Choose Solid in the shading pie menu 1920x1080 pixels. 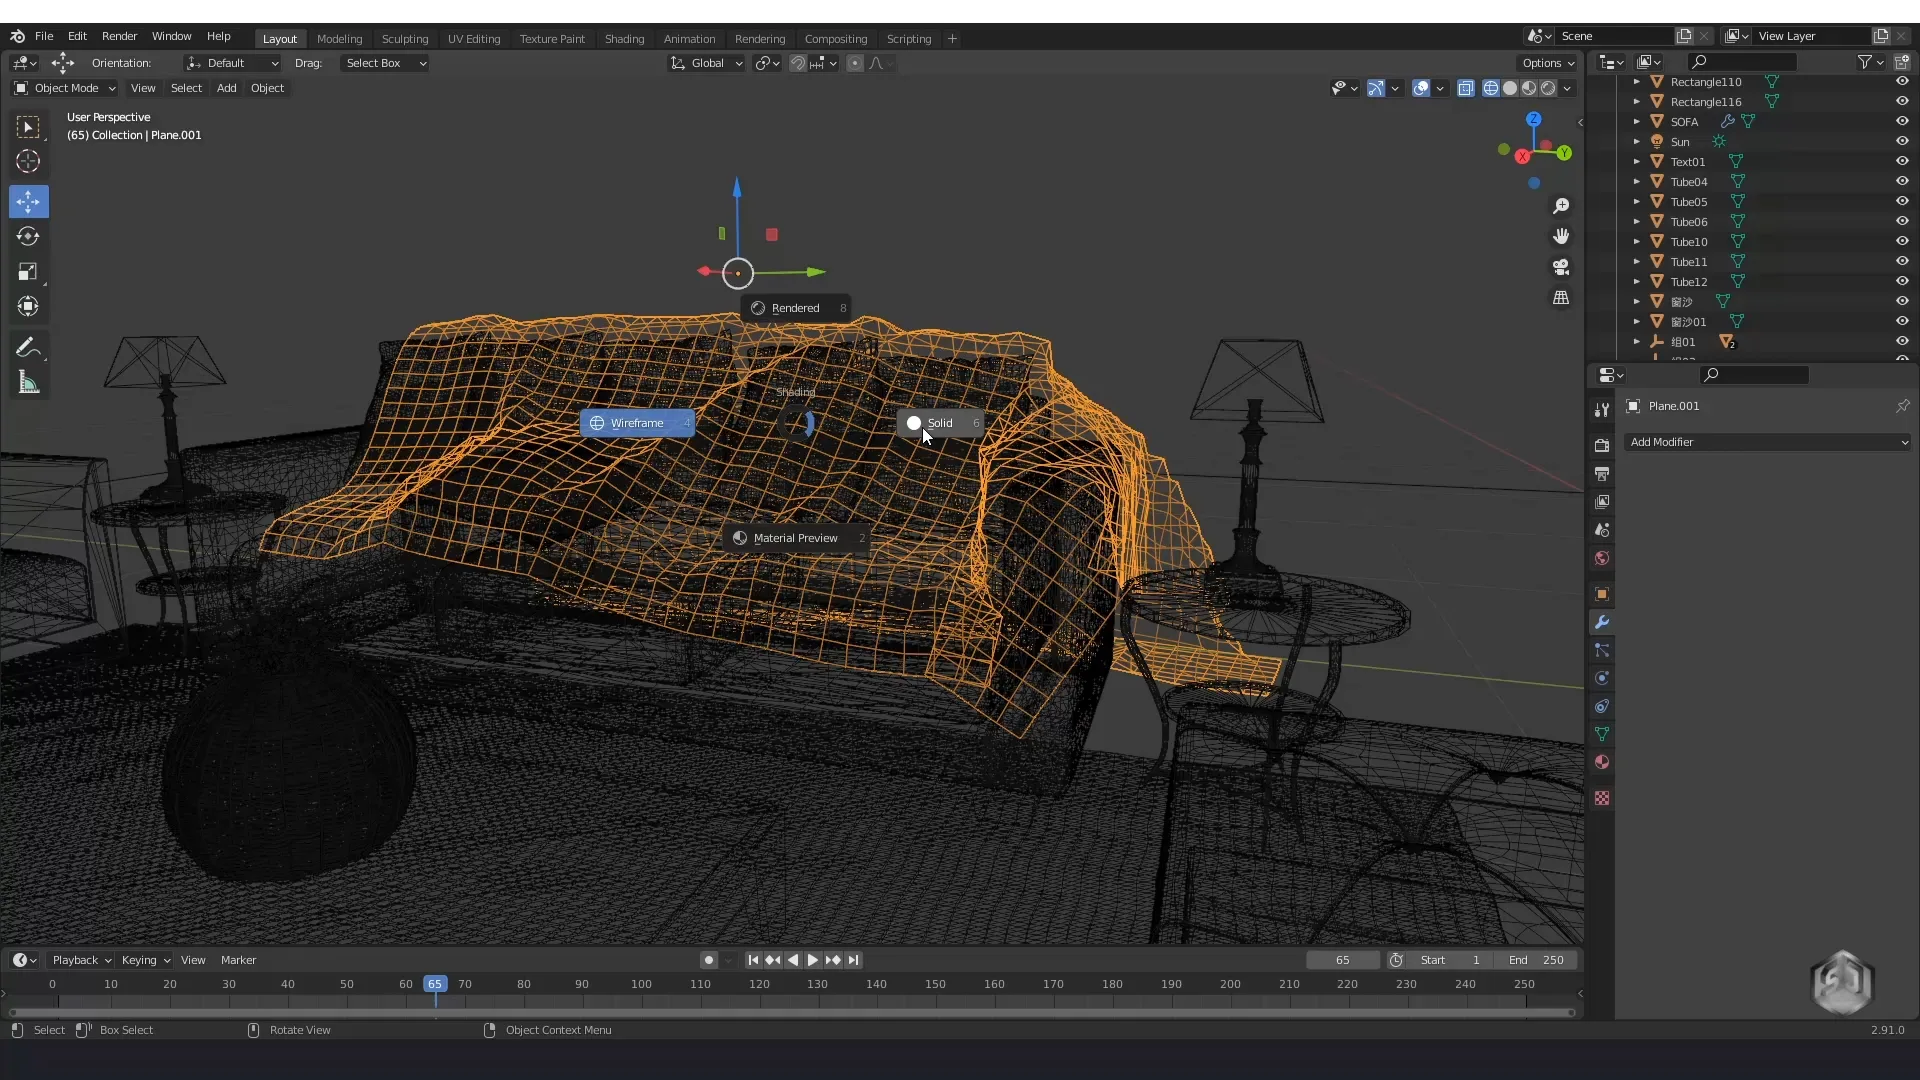pos(940,423)
